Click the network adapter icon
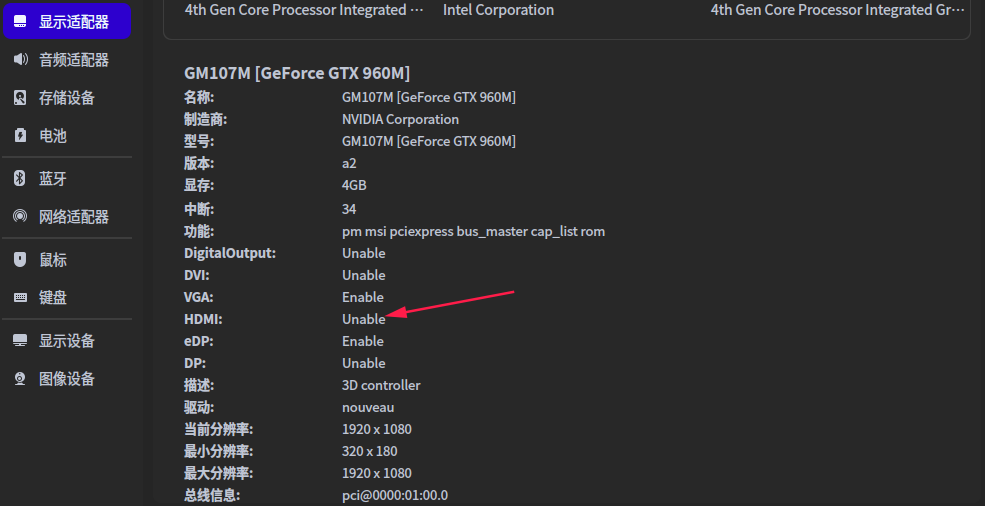This screenshot has width=985, height=506. (20, 217)
